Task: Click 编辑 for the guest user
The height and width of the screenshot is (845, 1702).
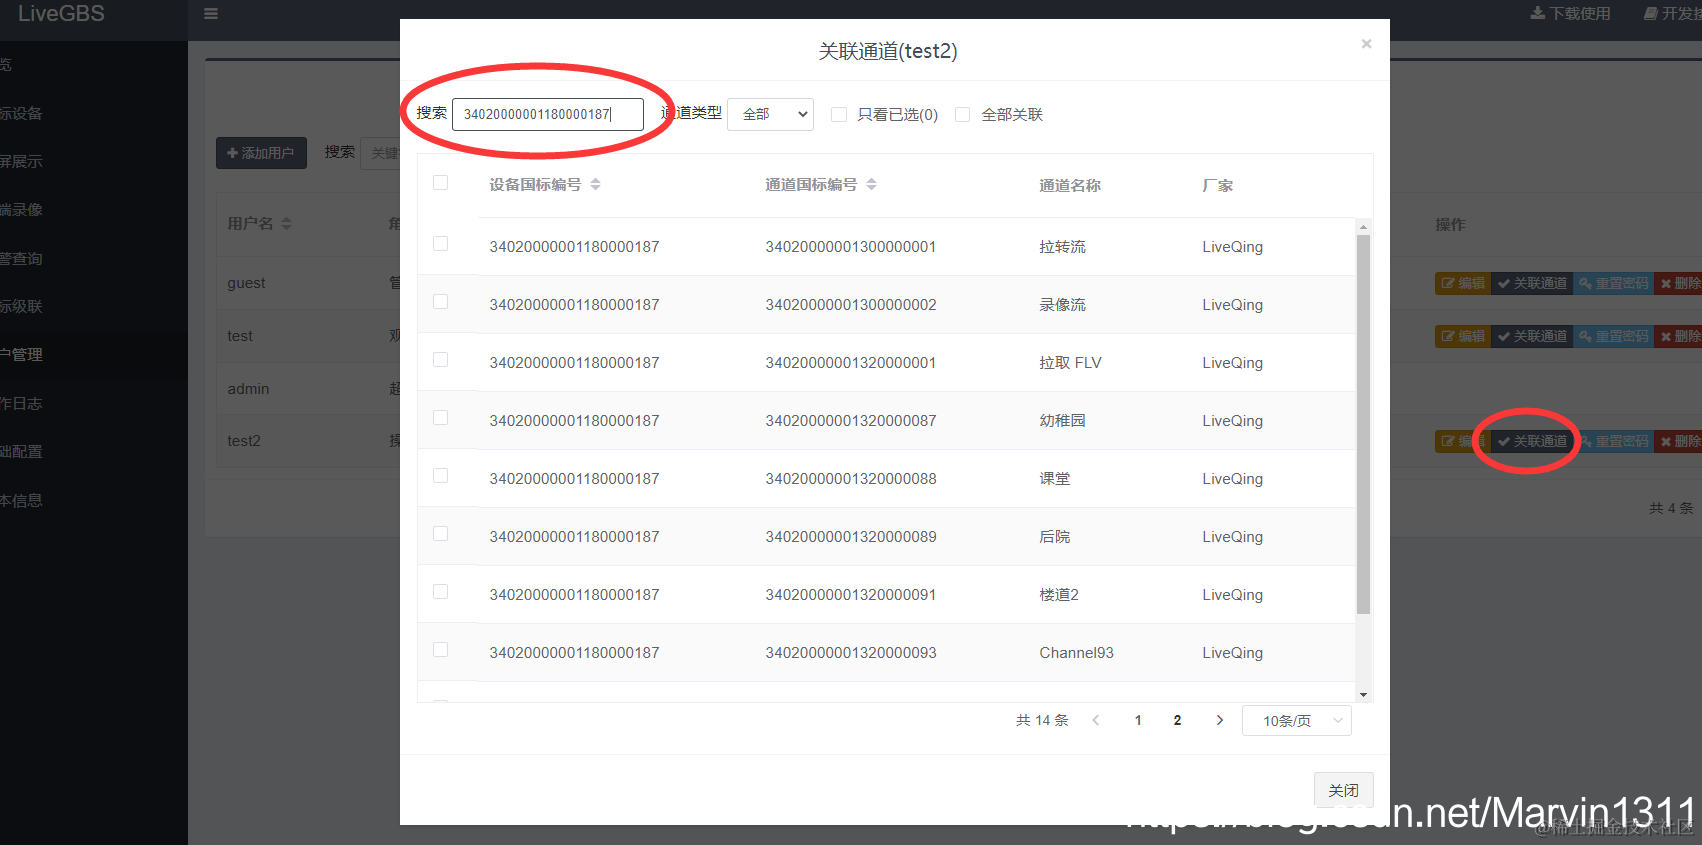Action: coord(1463,283)
